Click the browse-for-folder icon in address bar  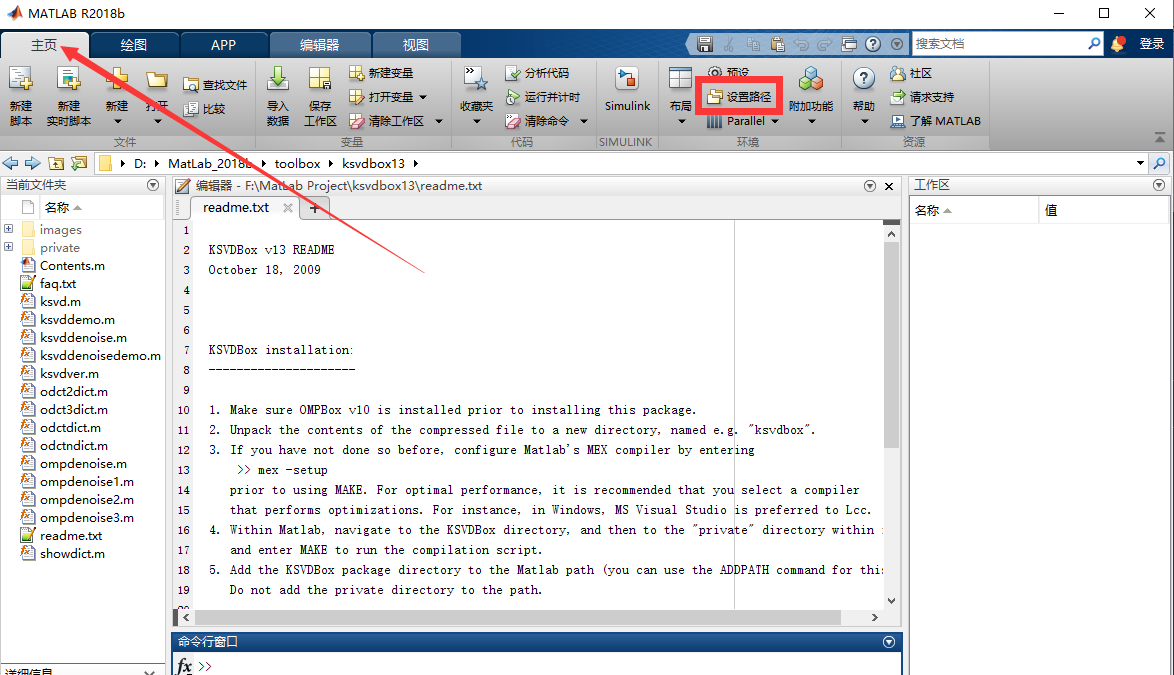point(79,163)
